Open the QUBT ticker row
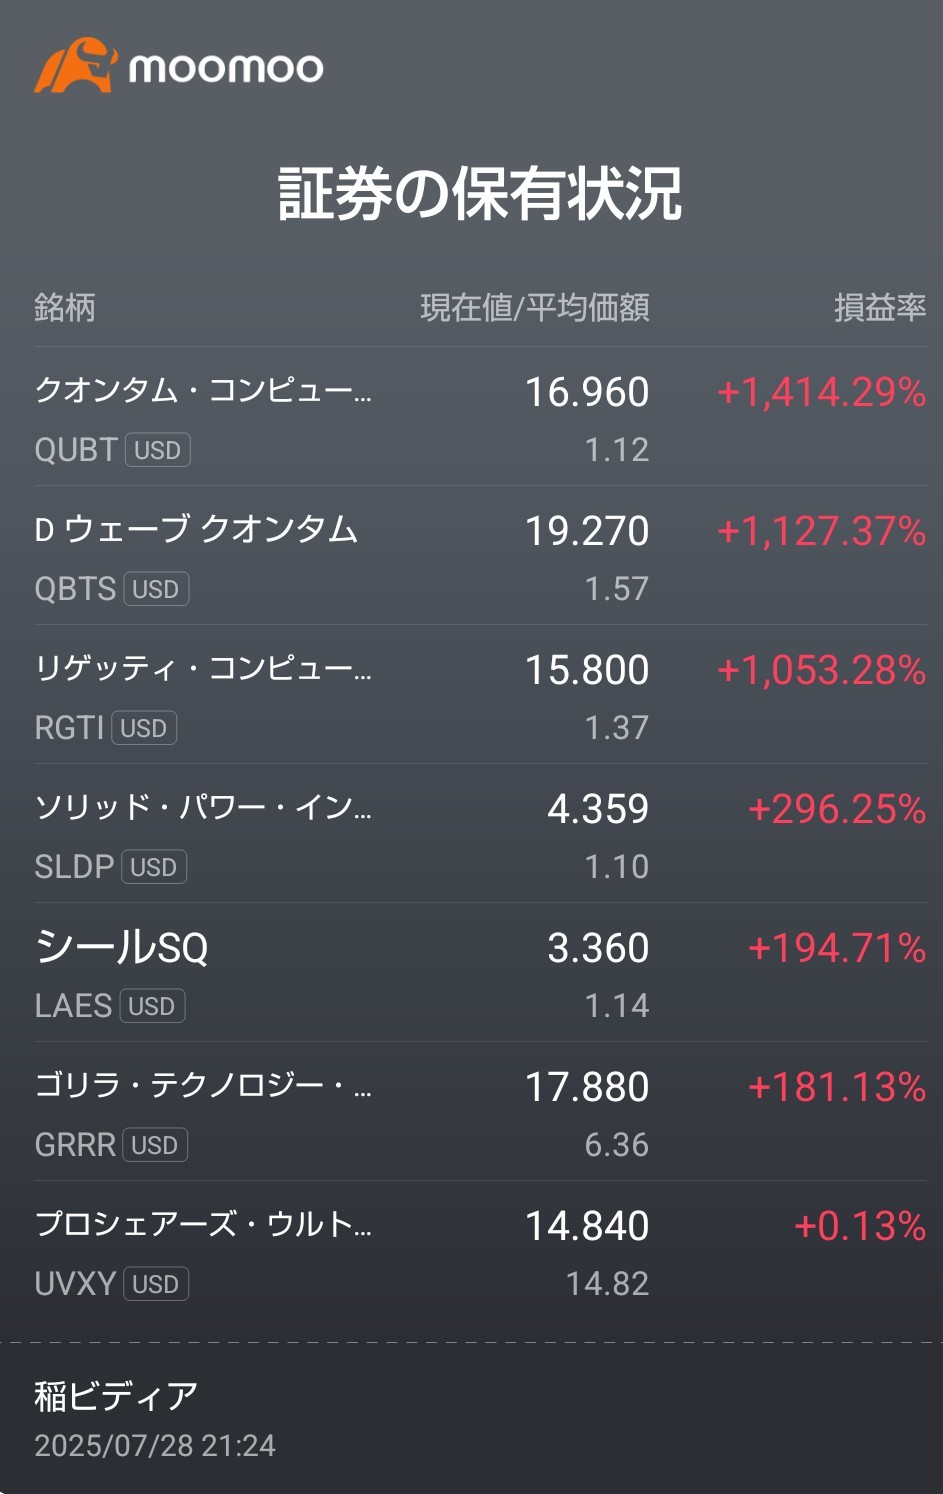Image resolution: width=943 pixels, height=1494 pixels. [480, 417]
